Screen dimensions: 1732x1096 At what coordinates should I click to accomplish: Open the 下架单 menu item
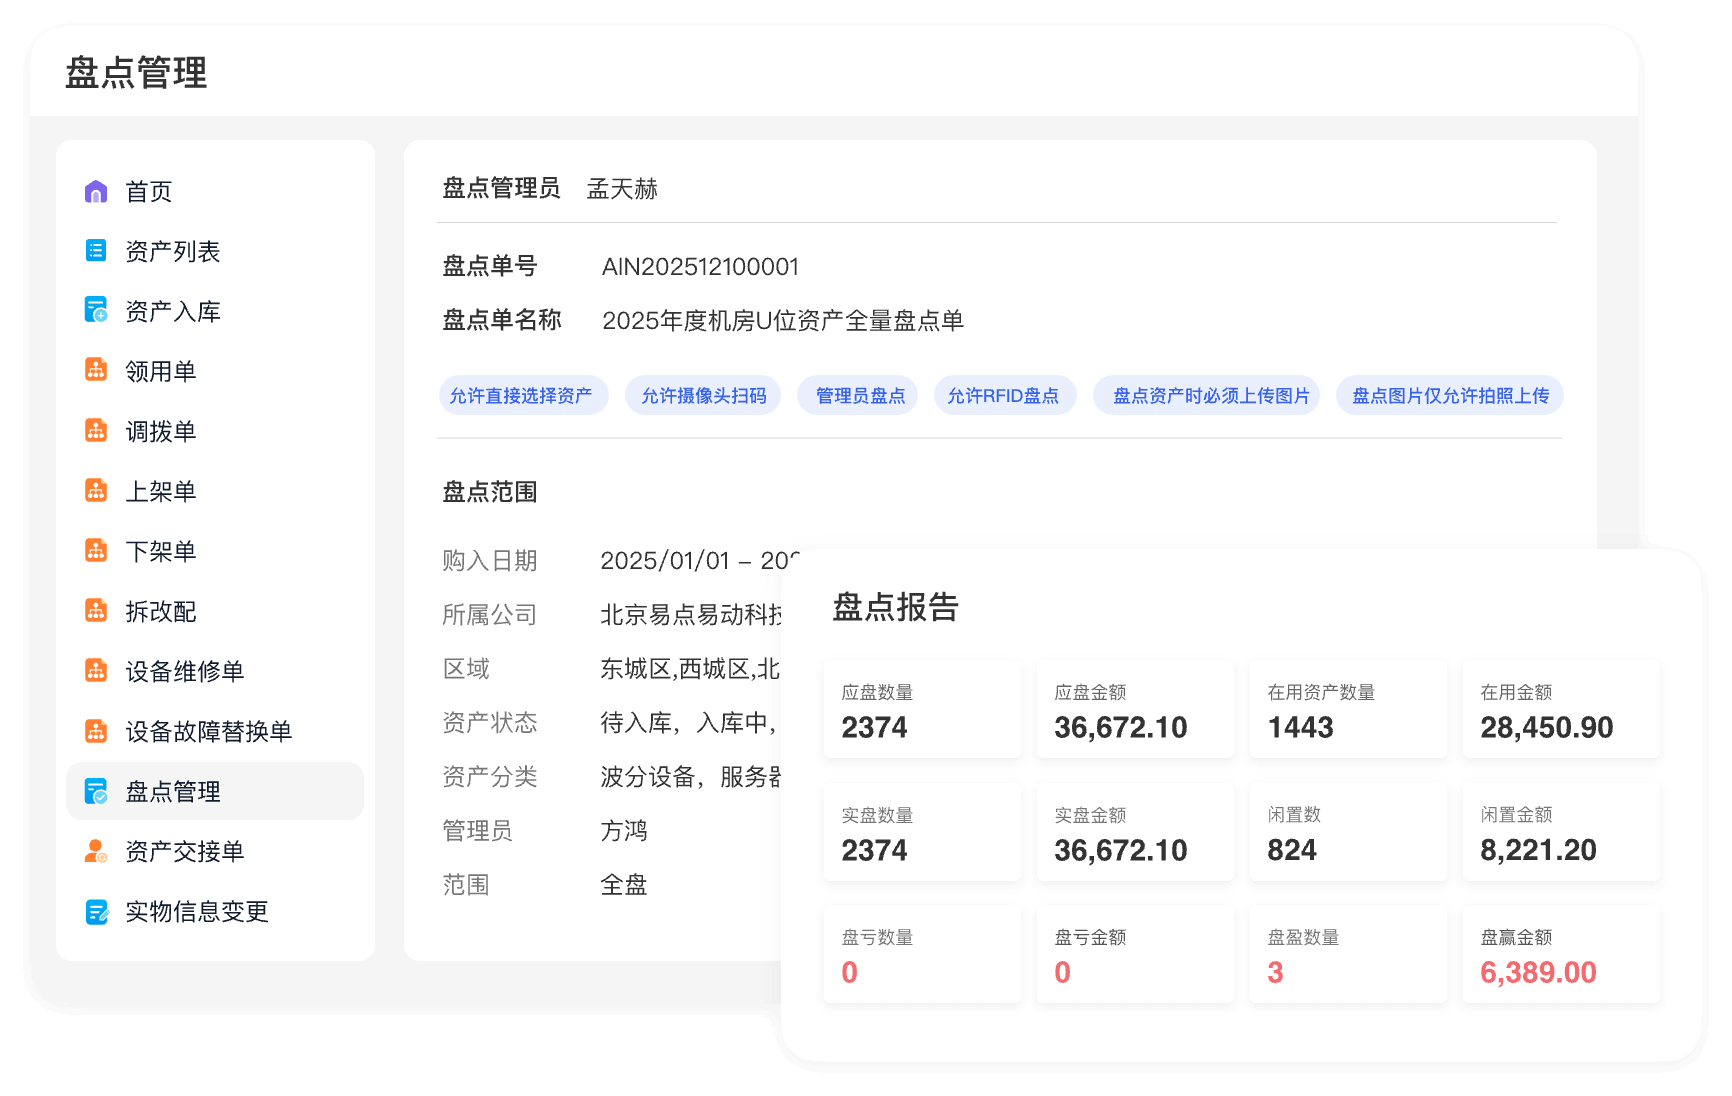point(160,551)
